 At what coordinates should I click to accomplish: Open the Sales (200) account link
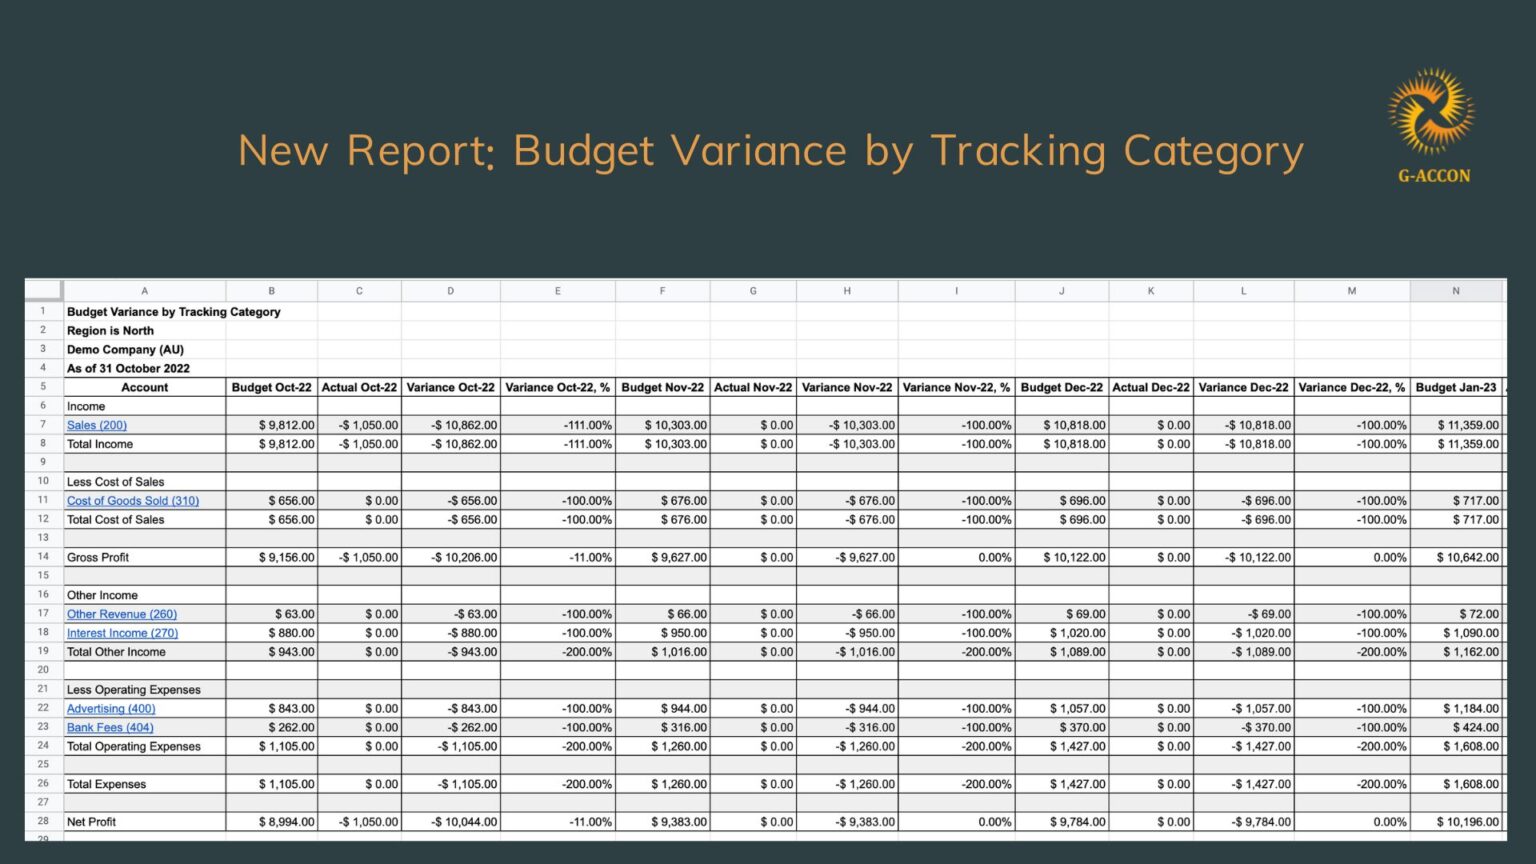pos(96,425)
